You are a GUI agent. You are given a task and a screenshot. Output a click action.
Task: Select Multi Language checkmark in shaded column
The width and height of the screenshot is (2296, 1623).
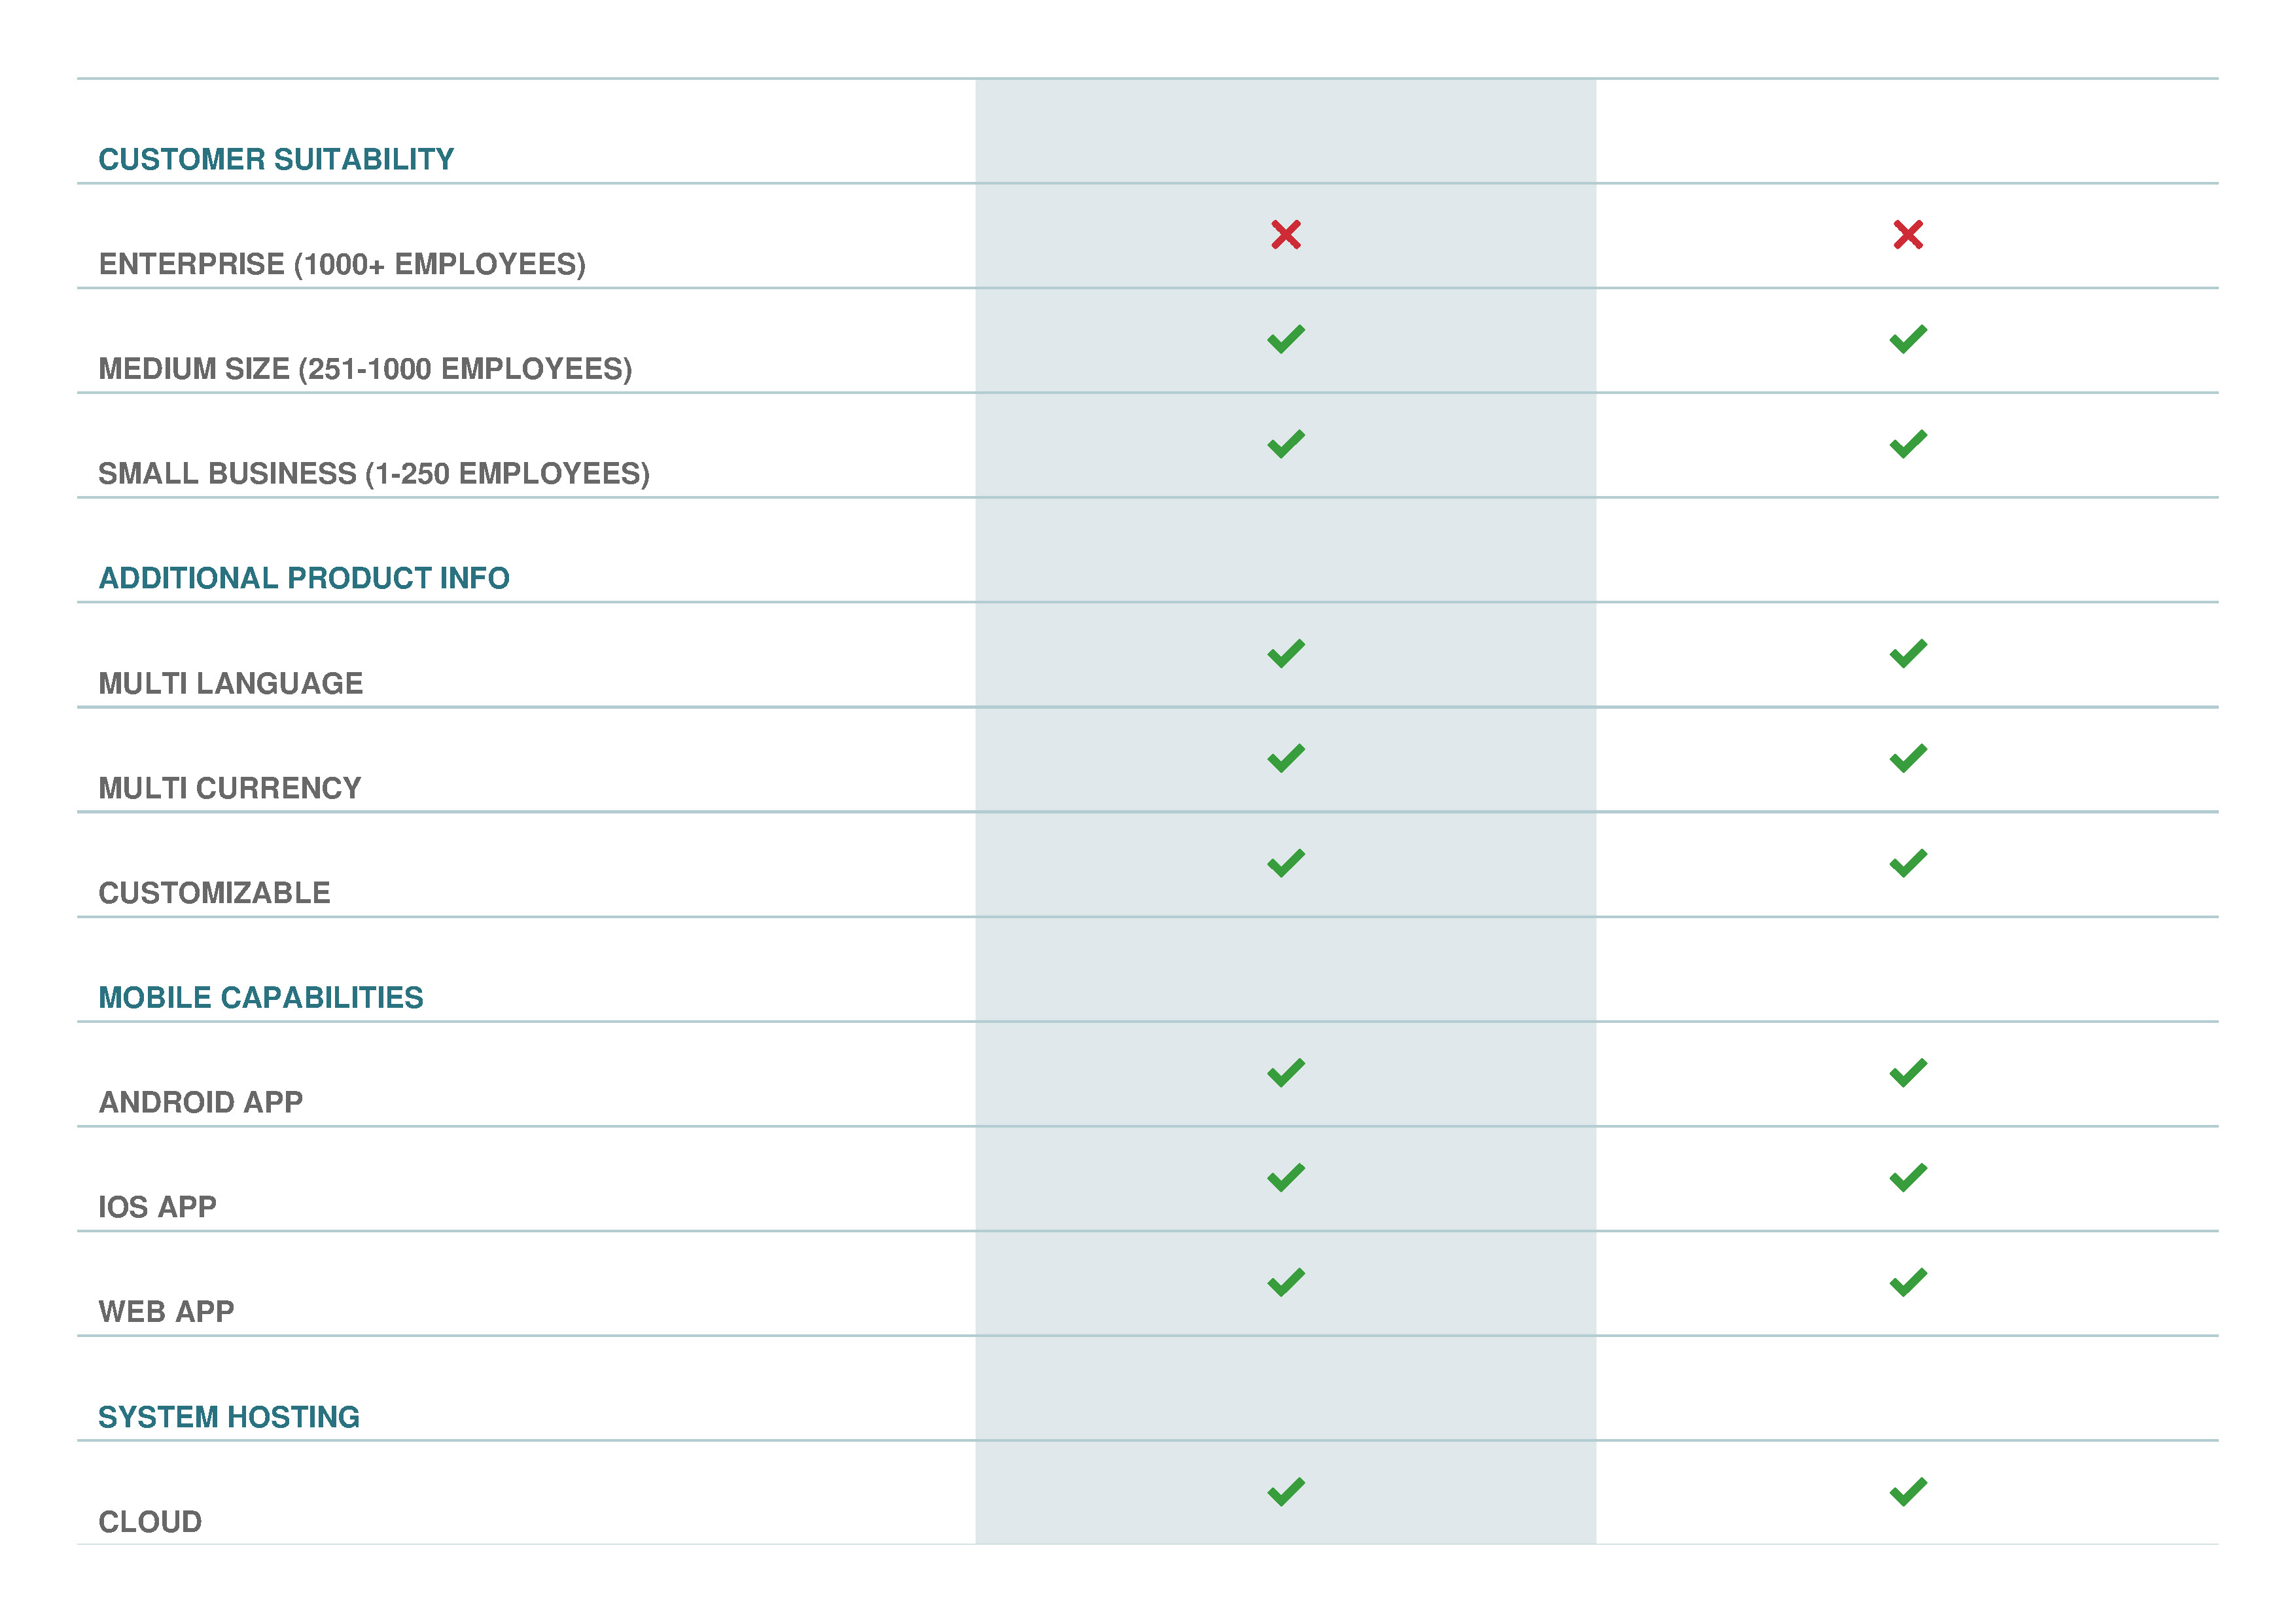(1285, 653)
